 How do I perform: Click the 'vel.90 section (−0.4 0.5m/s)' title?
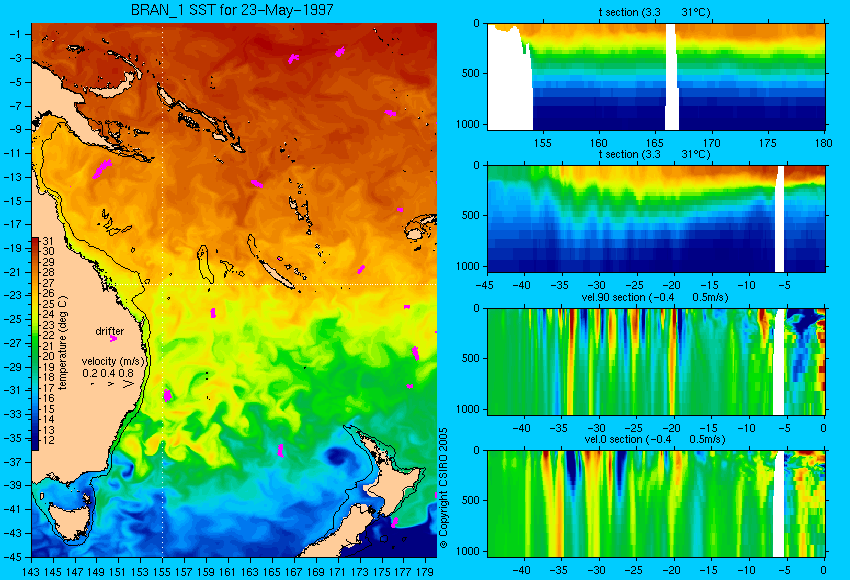coord(655,297)
